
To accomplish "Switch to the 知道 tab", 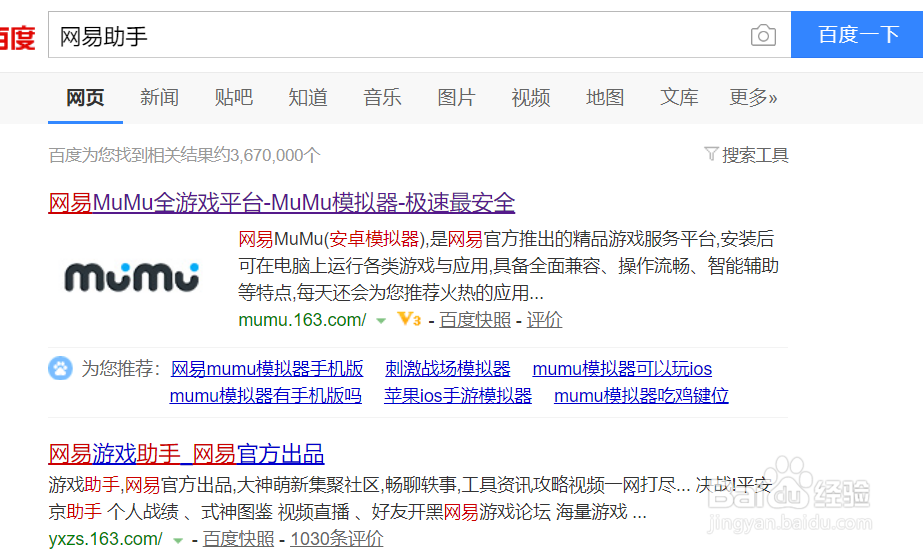I will 308,98.
